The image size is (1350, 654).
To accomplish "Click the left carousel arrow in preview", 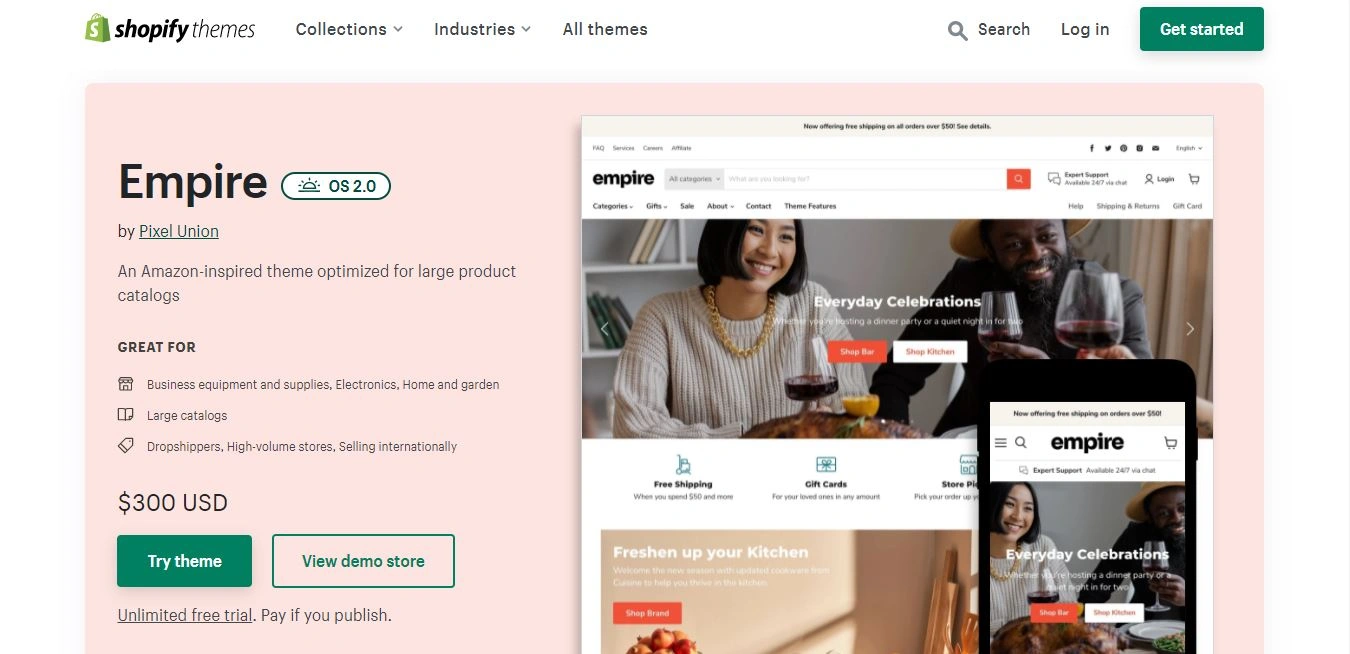I will (604, 328).
